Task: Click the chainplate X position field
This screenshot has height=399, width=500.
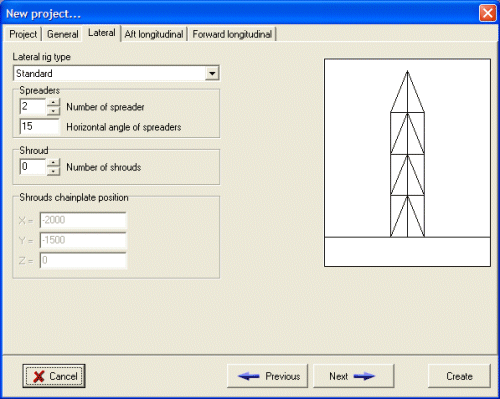Action: tap(83, 220)
